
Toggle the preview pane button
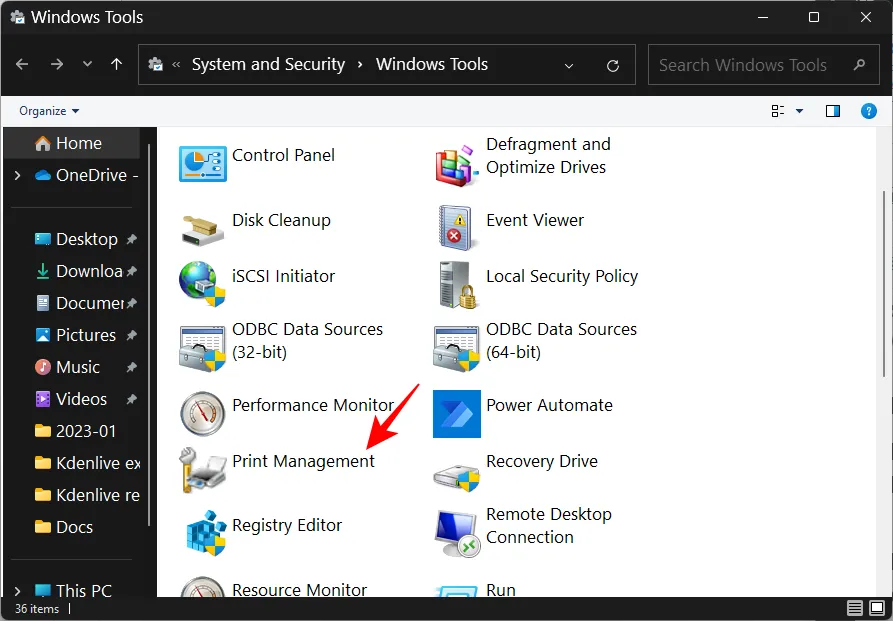pos(833,111)
